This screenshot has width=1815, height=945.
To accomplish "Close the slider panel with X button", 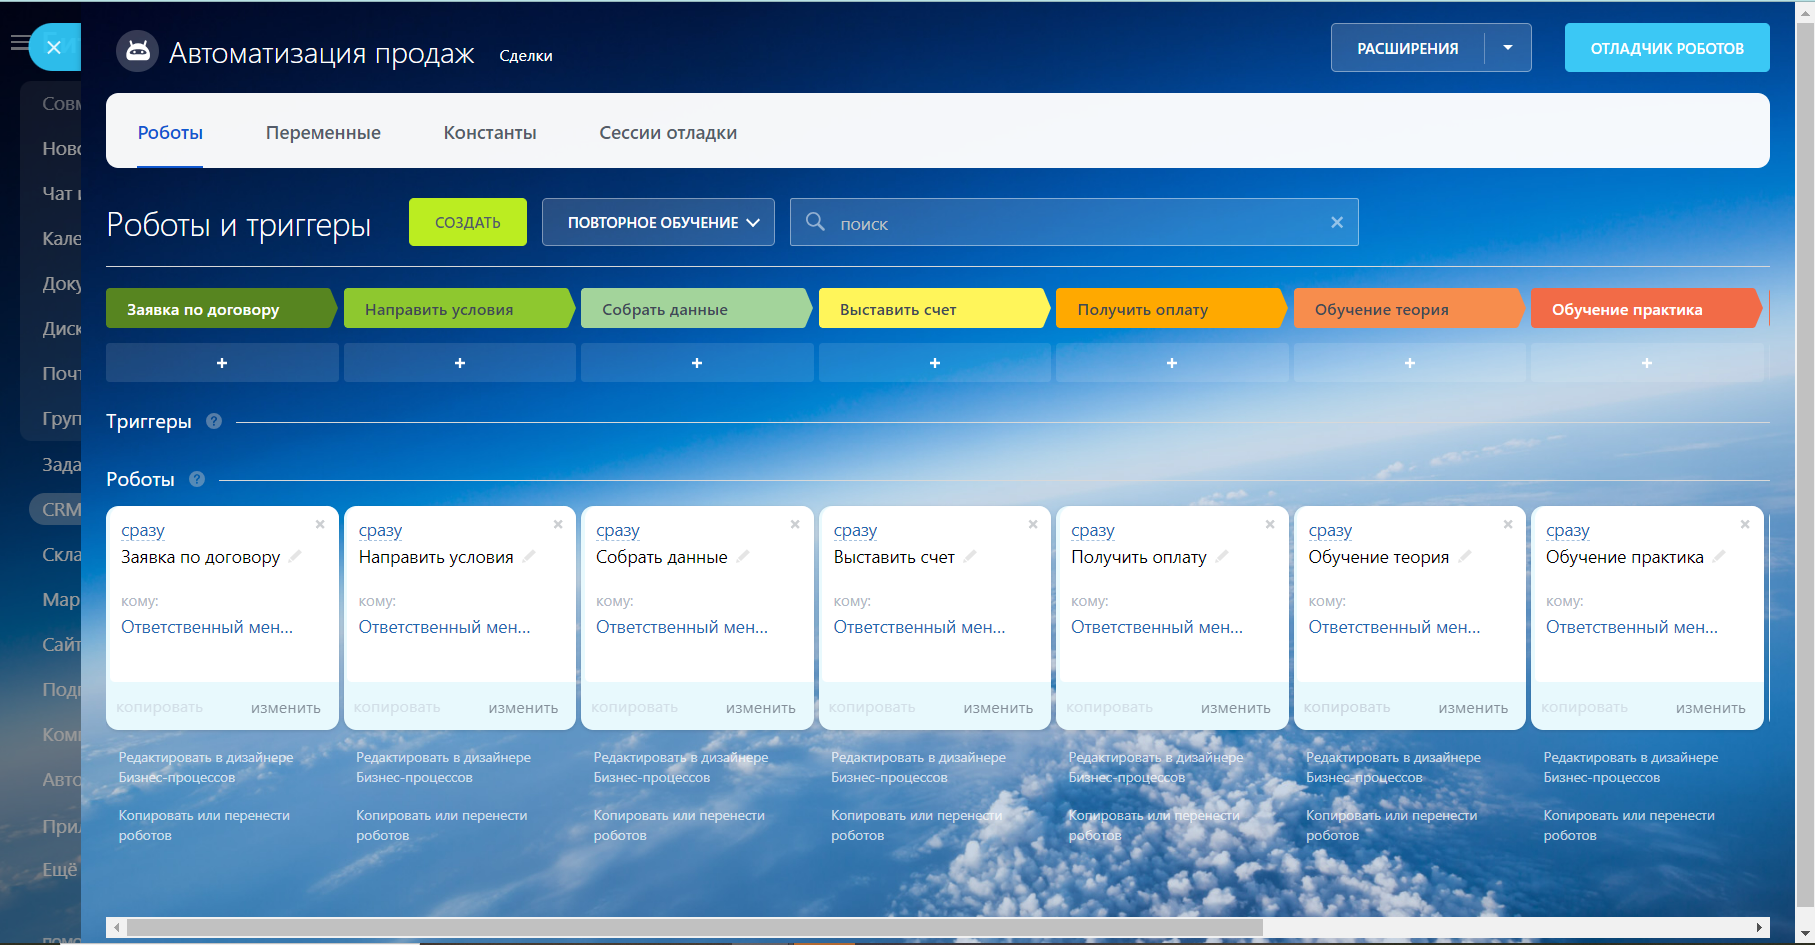I will 54,47.
